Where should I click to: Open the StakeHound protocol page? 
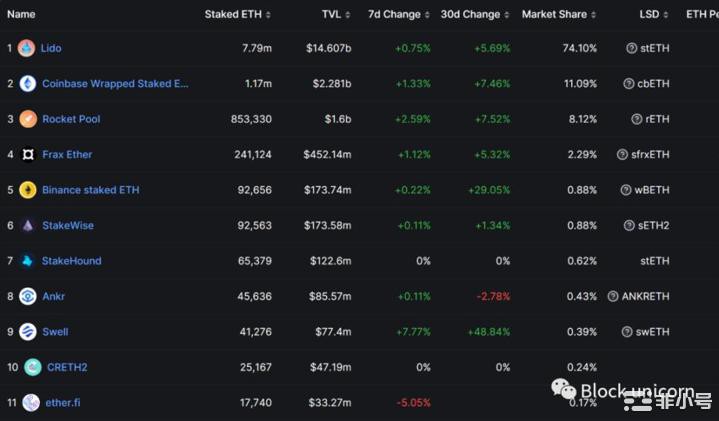coord(71,261)
